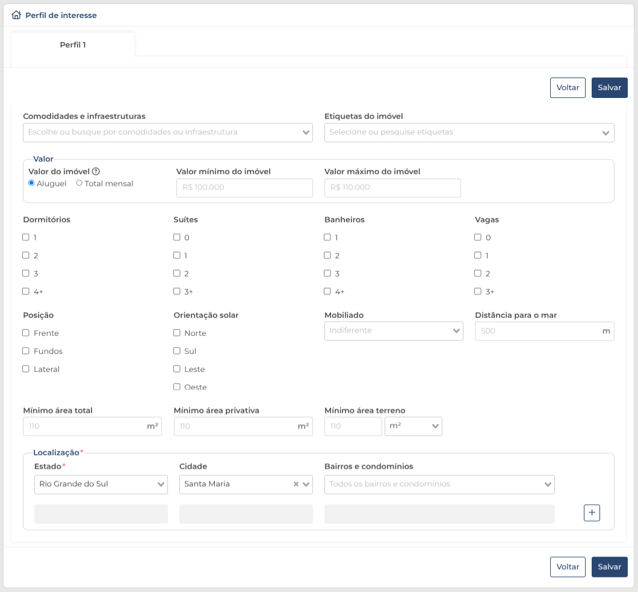The width and height of the screenshot is (638, 592).
Task: Open the Perfil 1 tab
Action: (x=73, y=45)
